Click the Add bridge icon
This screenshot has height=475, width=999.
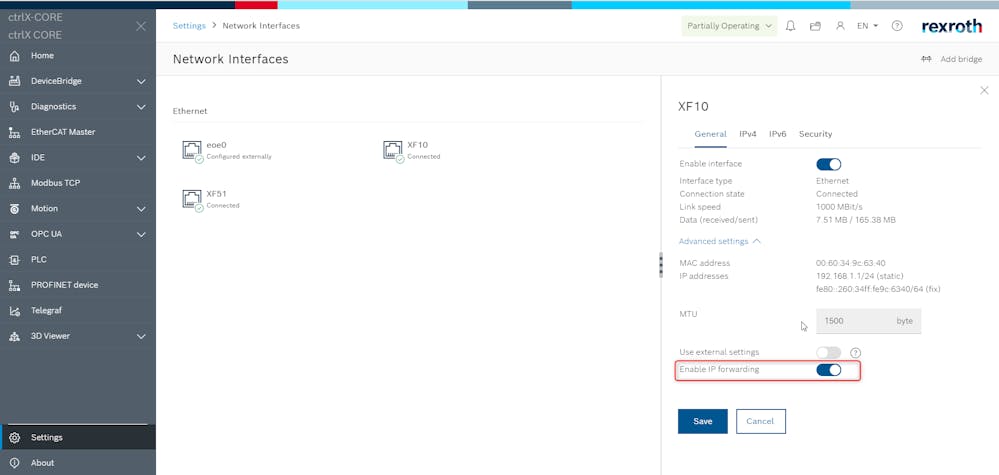click(x=927, y=59)
